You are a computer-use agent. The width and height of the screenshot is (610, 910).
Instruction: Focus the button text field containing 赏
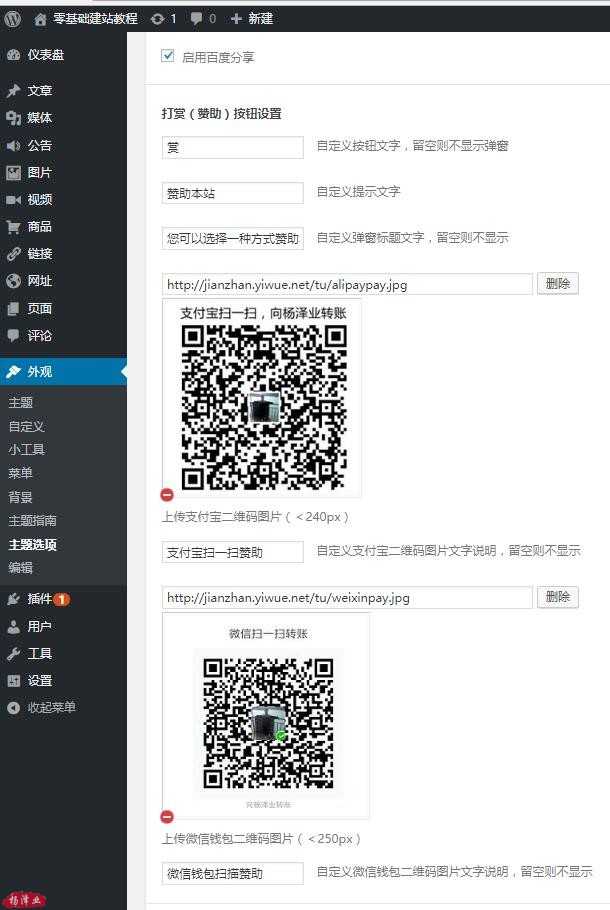point(233,147)
